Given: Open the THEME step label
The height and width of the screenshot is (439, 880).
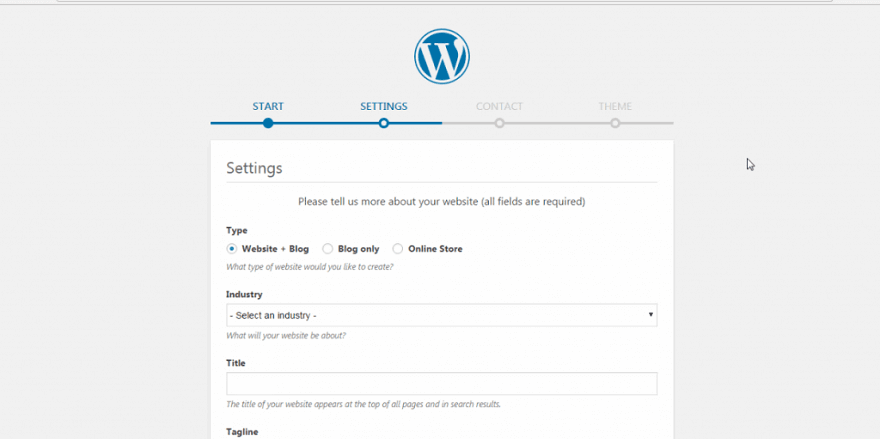Looking at the screenshot, I should pyautogui.click(x=615, y=106).
